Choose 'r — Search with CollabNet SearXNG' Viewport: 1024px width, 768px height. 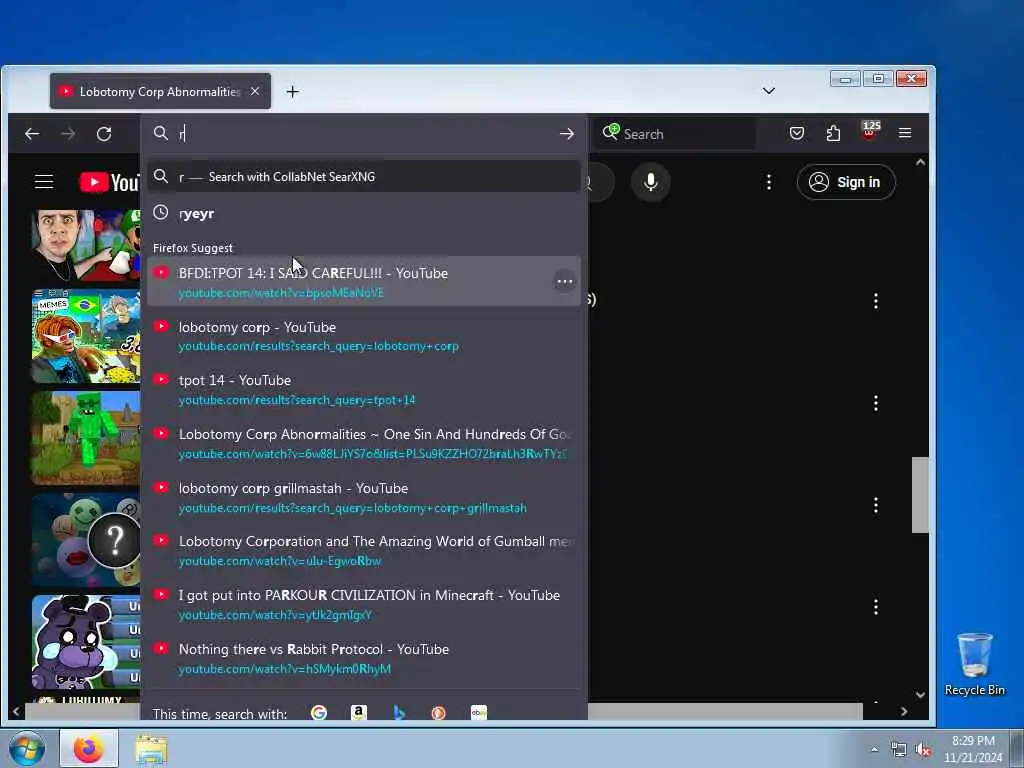(x=364, y=176)
